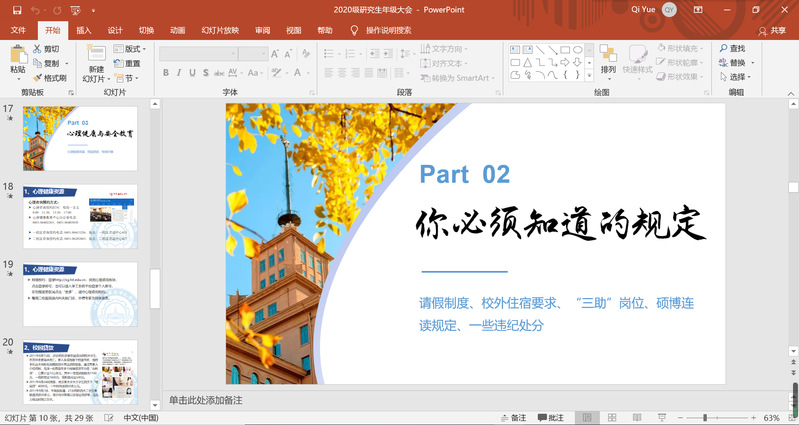Viewport: 799px width, 425px height.
Task: Click the 共享 (Share) button
Action: (x=772, y=30)
